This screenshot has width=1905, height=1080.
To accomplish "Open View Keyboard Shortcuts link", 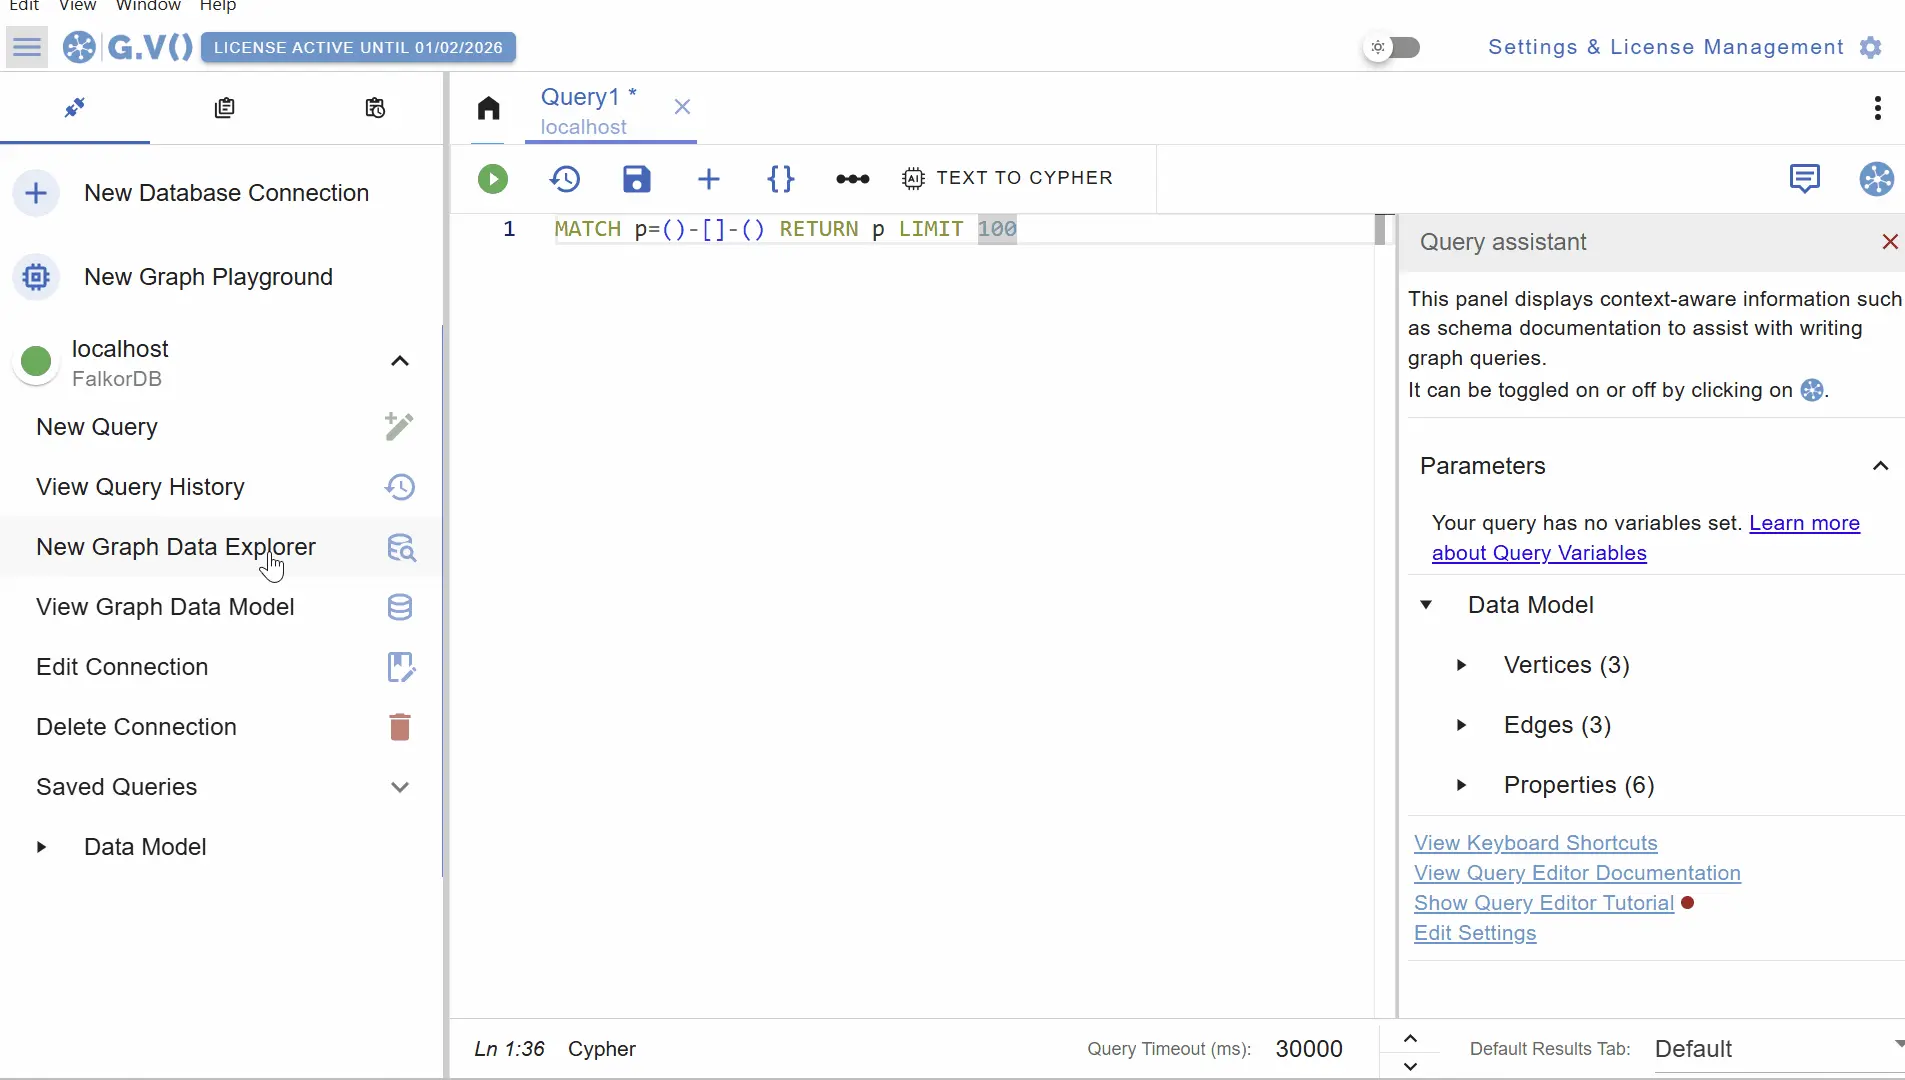I will pos(1535,843).
